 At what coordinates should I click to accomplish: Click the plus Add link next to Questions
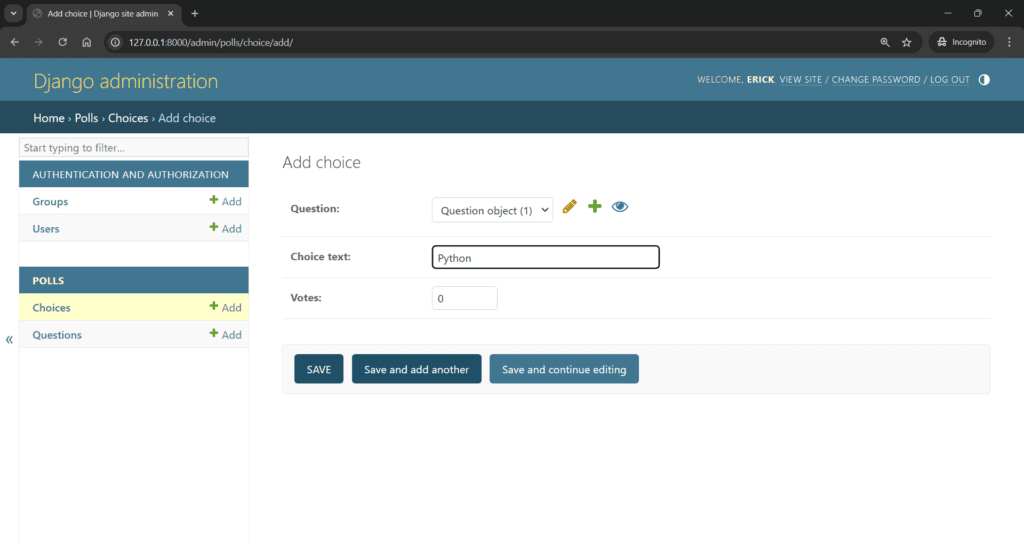pos(225,335)
